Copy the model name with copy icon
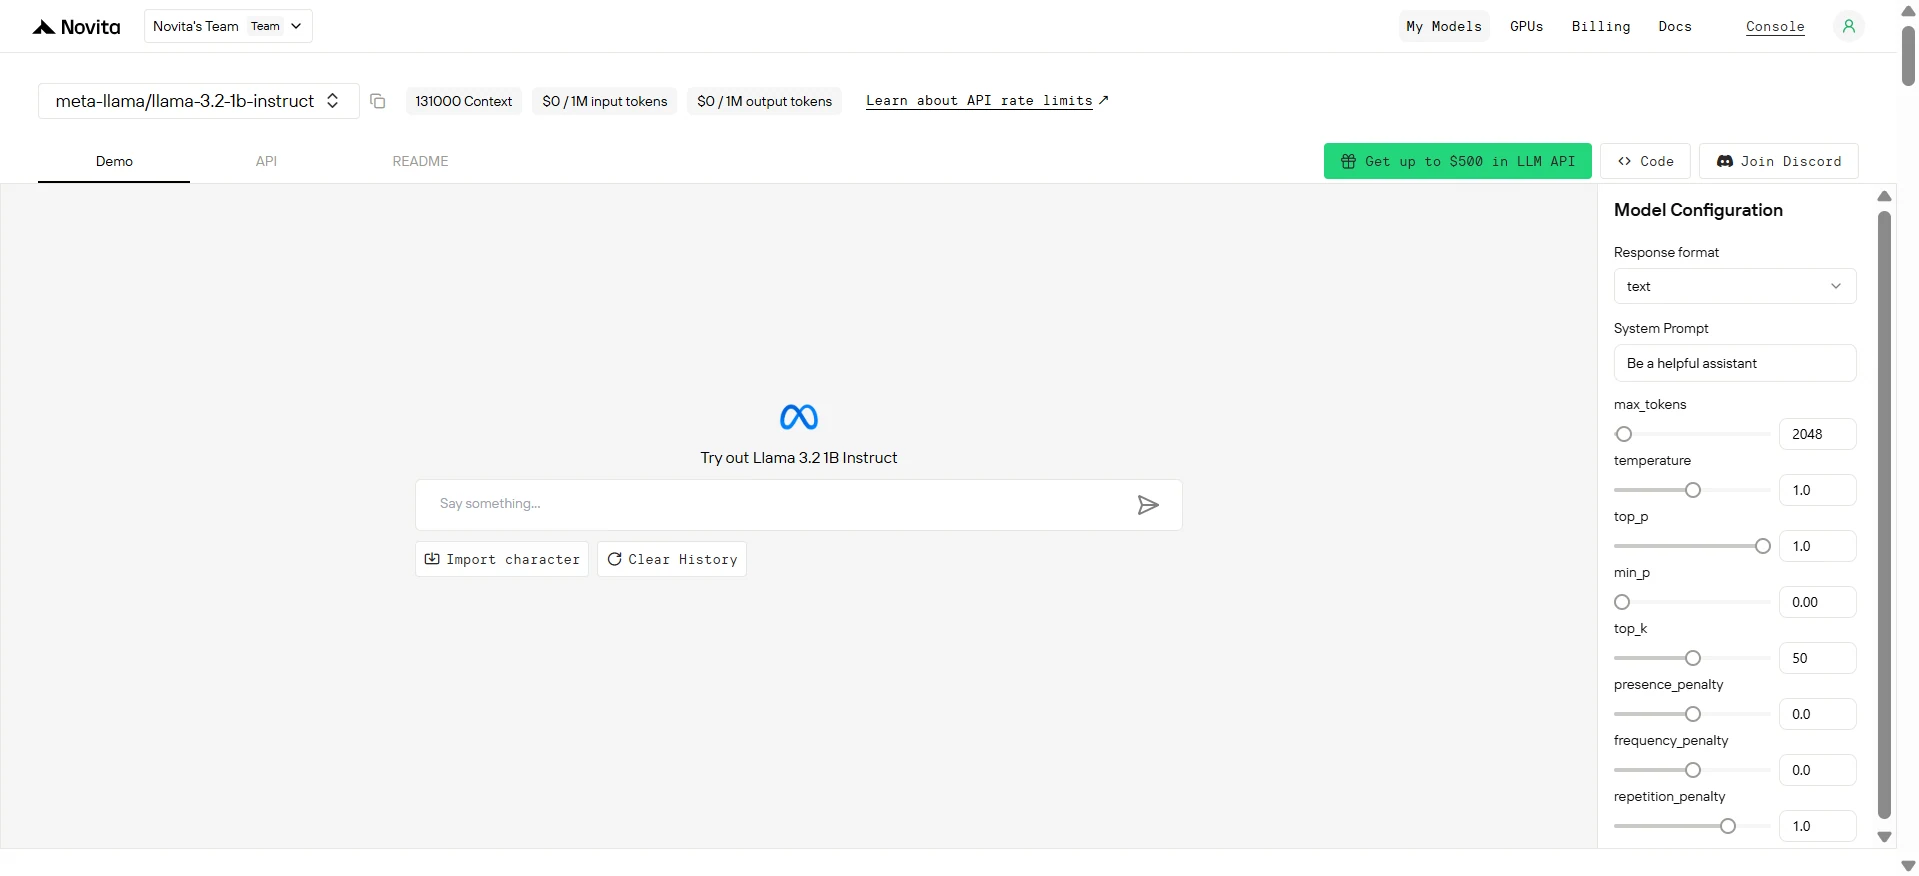The height and width of the screenshot is (876, 1919). click(378, 101)
